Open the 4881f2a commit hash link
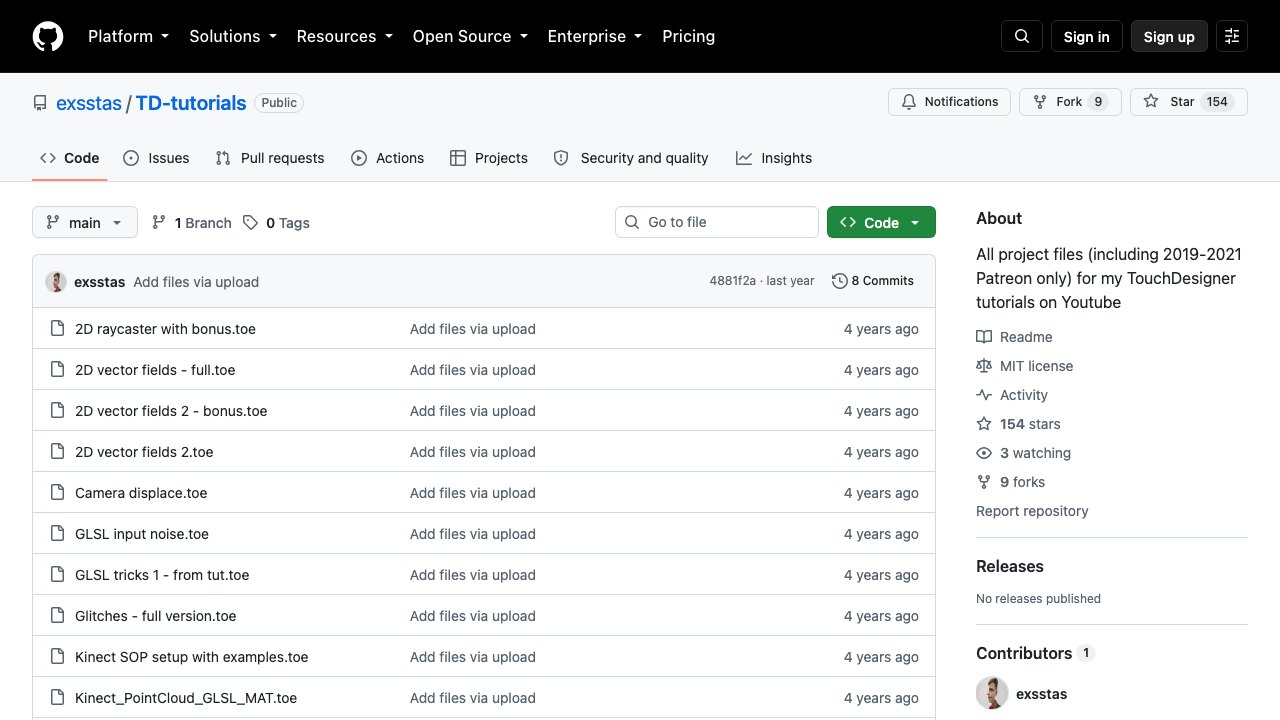 733,281
